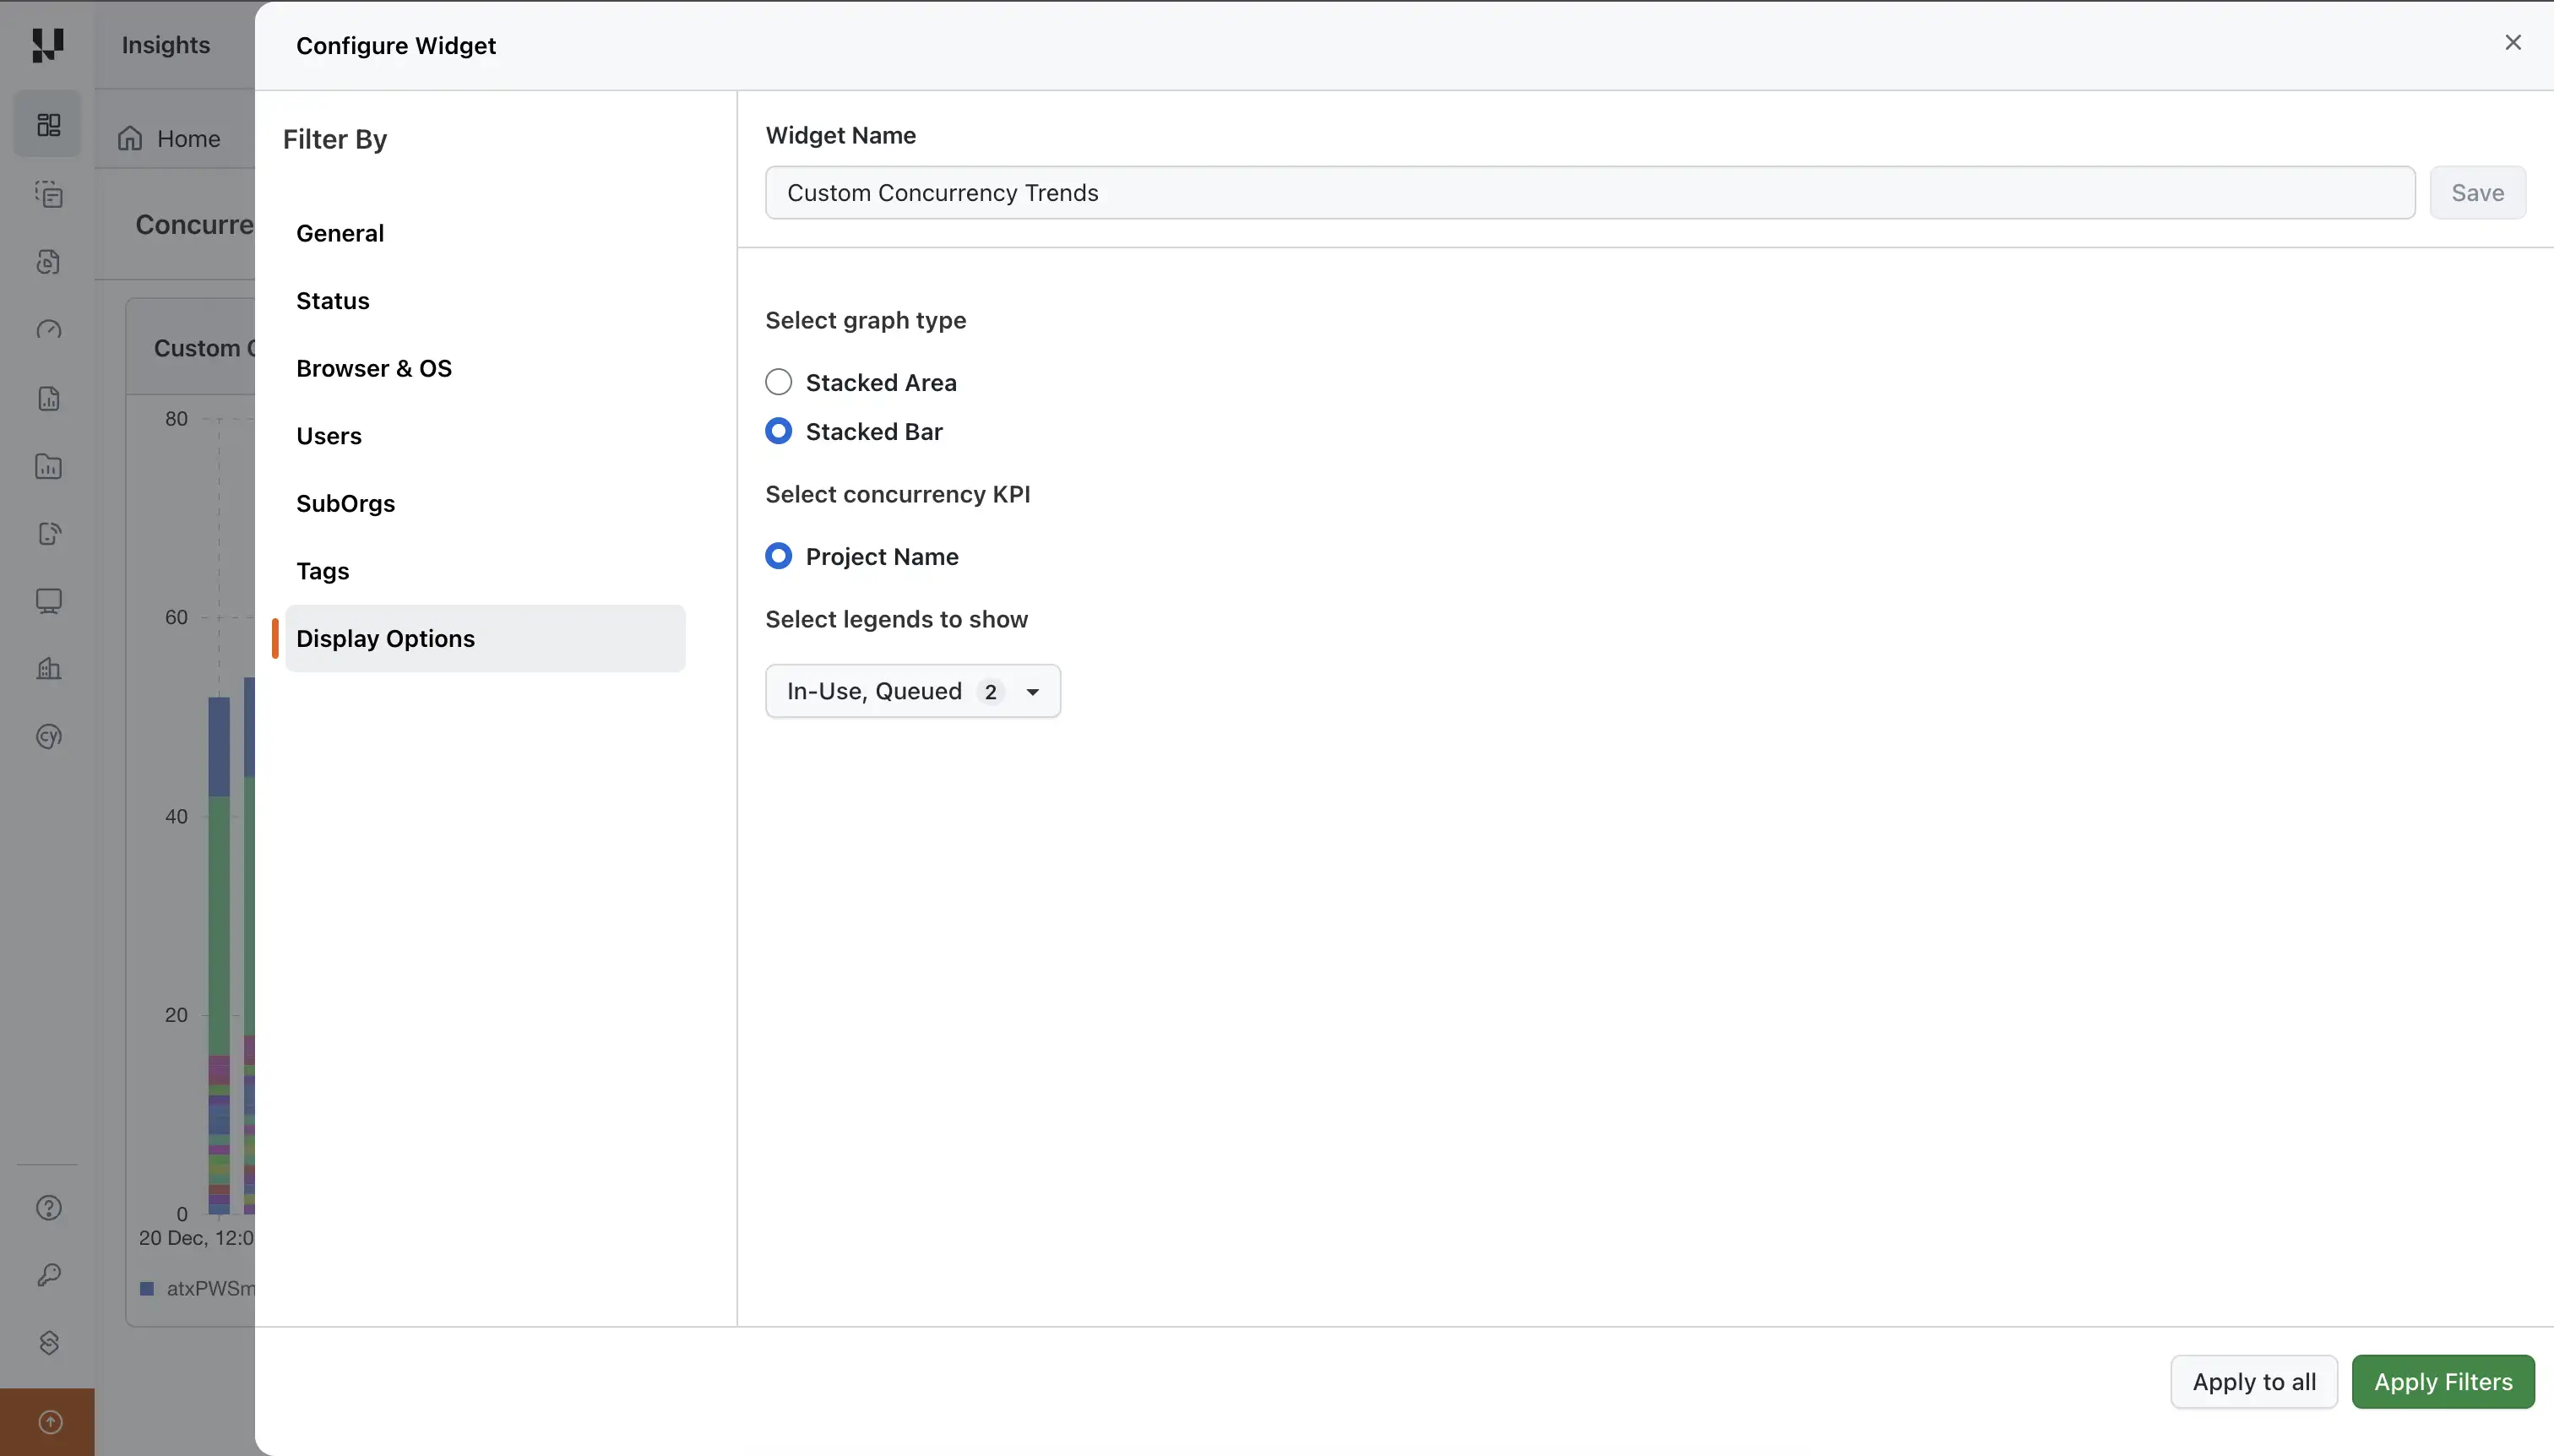The width and height of the screenshot is (2554, 1456).
Task: Select the Stacked Area graph type
Action: [779, 381]
